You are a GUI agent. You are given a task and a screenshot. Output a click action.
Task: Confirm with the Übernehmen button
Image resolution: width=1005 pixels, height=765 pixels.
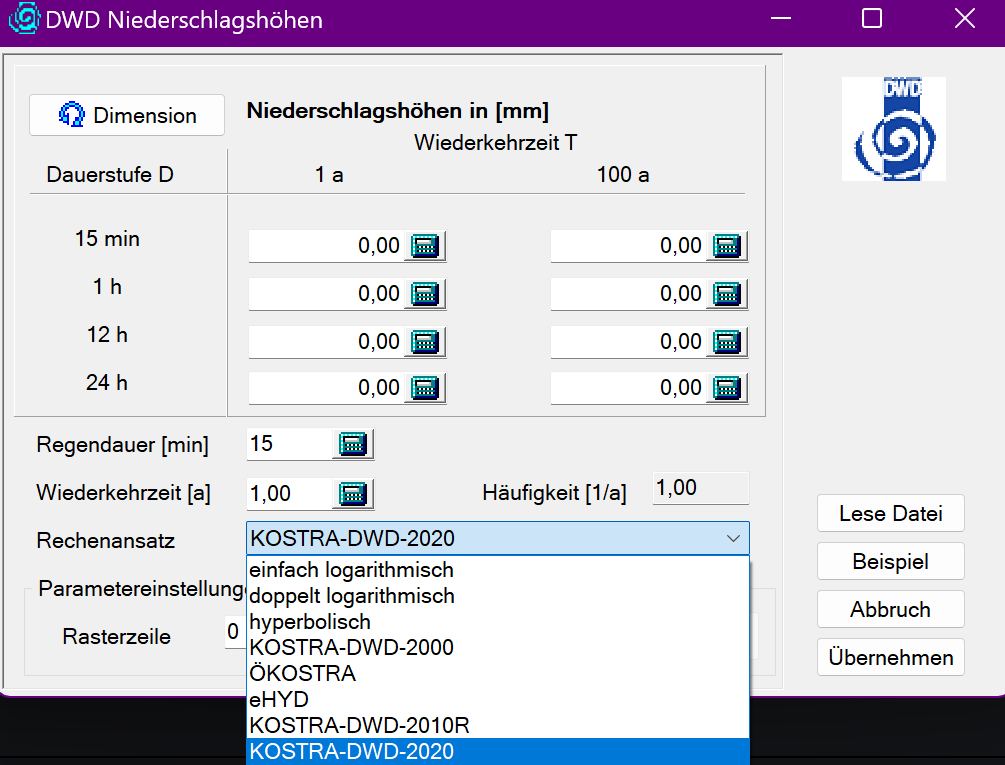click(890, 658)
